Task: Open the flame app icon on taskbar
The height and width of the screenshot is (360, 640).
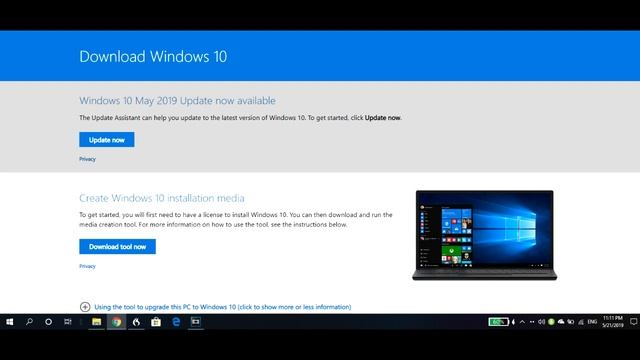Action: [136, 322]
